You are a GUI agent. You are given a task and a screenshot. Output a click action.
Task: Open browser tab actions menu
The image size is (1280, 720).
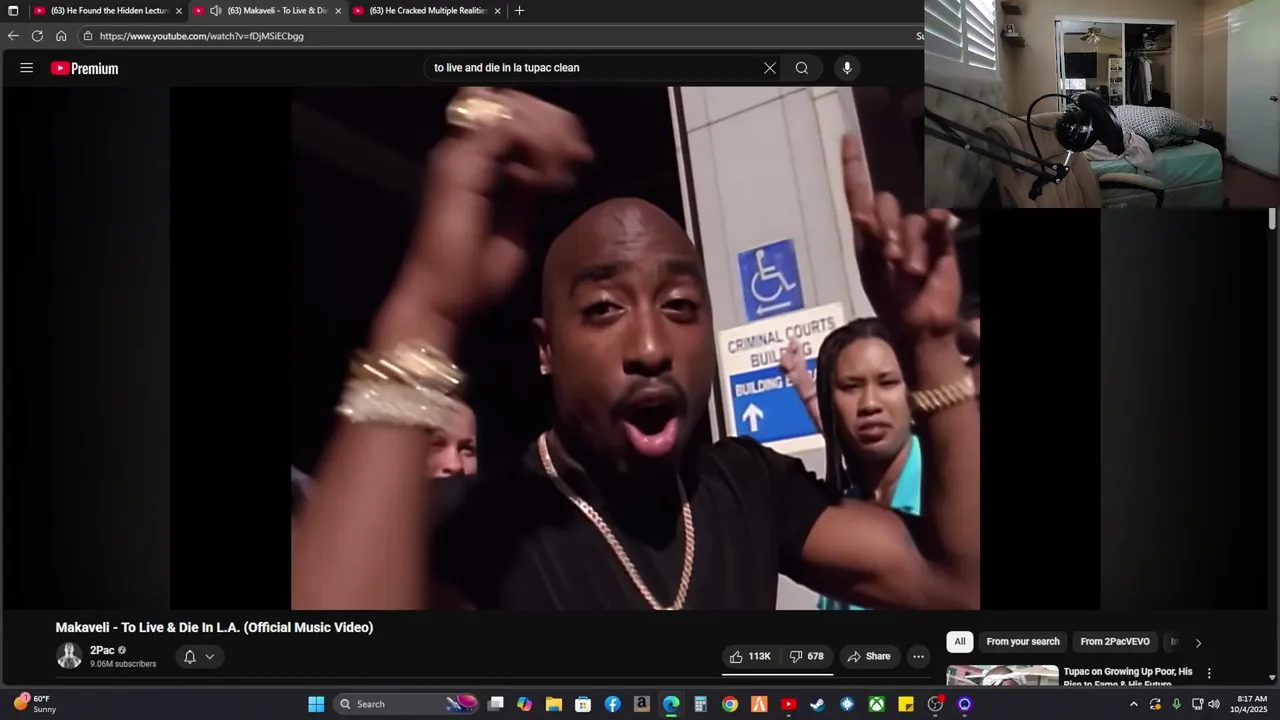point(13,11)
